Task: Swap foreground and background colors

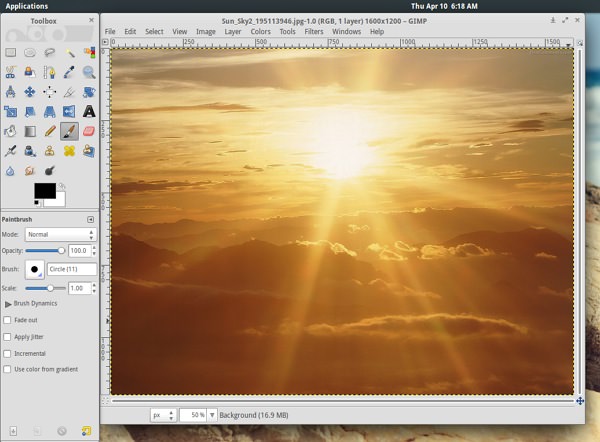Action: (62, 186)
